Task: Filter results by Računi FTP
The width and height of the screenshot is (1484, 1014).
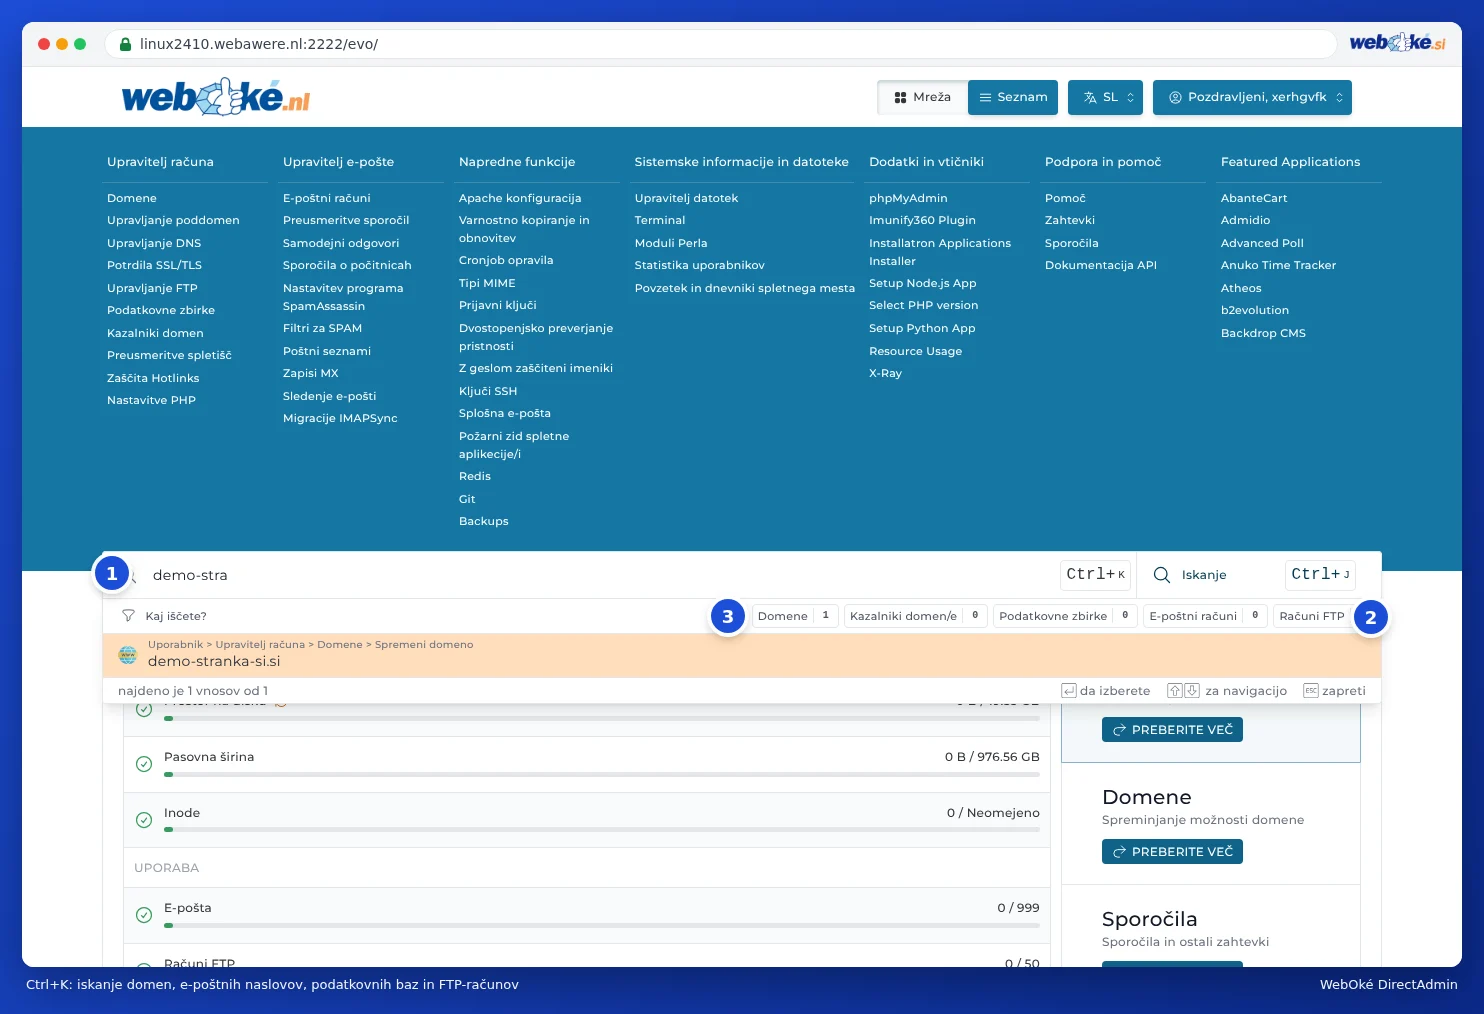Action: tap(1312, 616)
